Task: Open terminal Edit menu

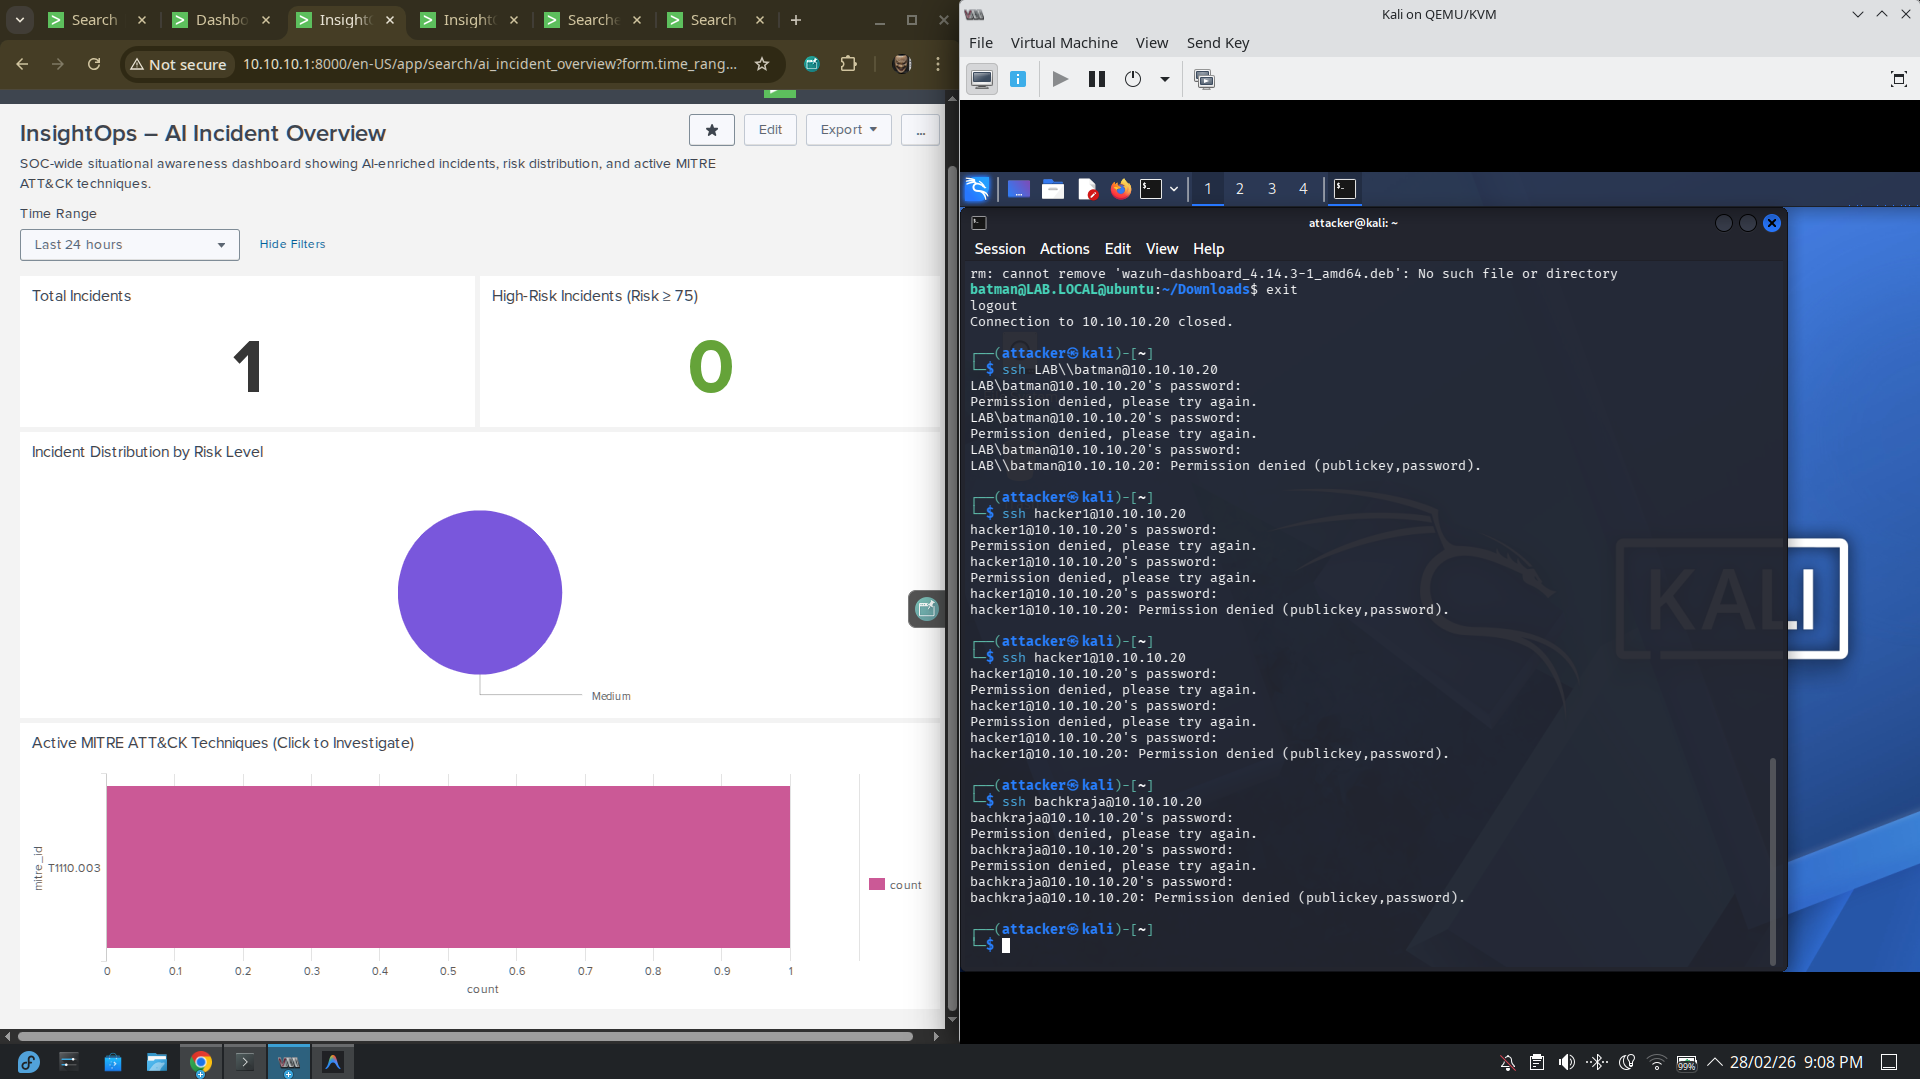Action: tap(1117, 249)
